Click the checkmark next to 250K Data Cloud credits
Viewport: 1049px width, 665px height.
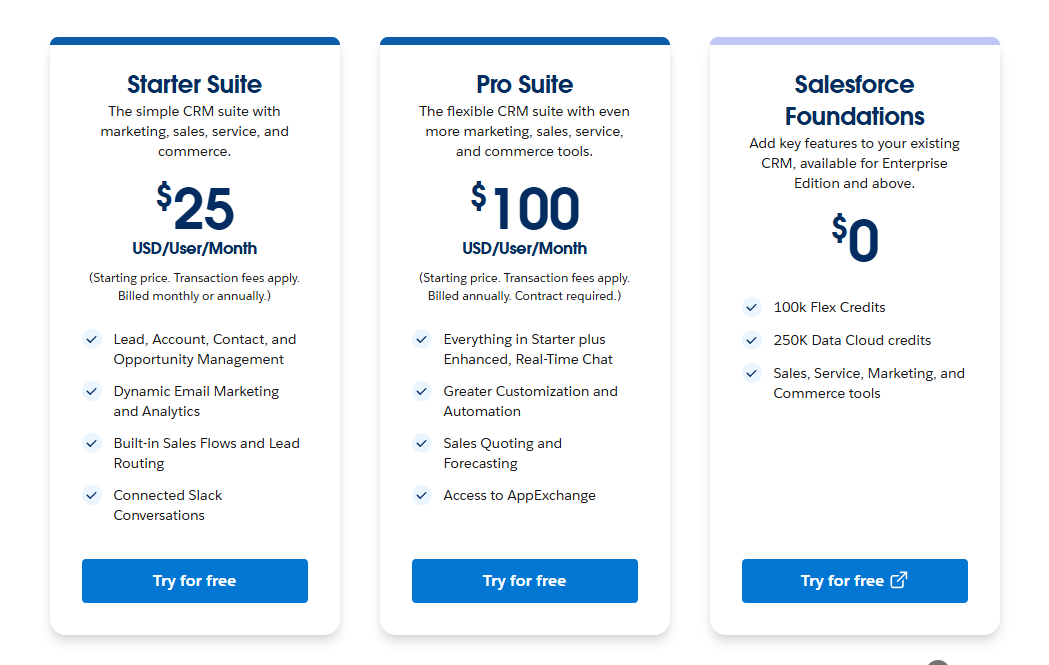[x=752, y=340]
